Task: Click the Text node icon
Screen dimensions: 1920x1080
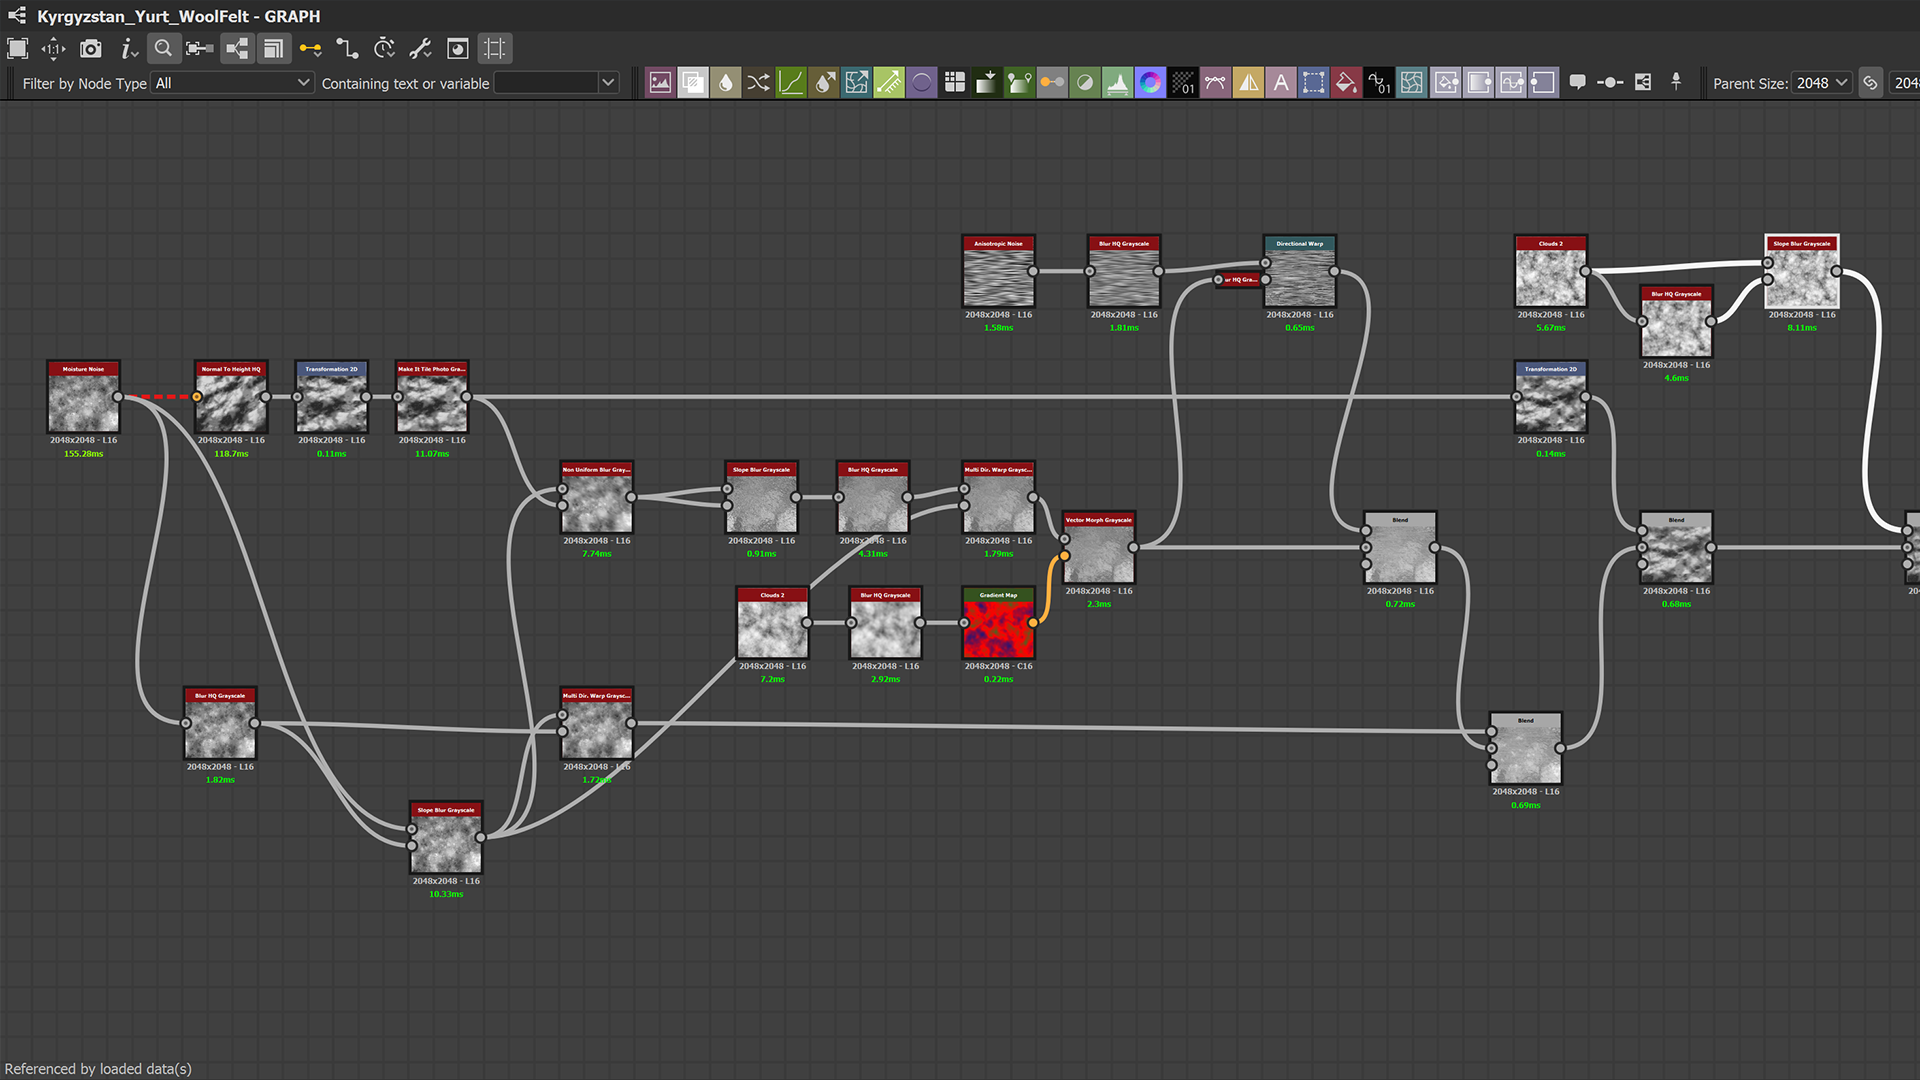Action: (x=1281, y=83)
